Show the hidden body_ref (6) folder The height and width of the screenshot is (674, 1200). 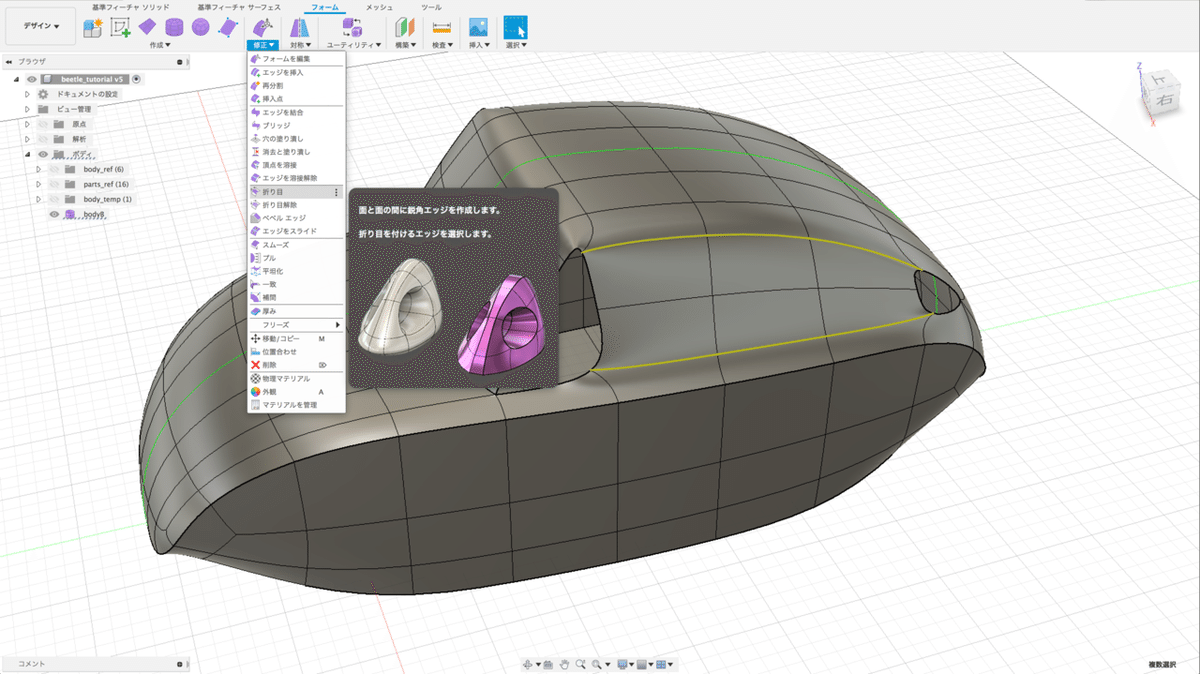click(x=54, y=169)
